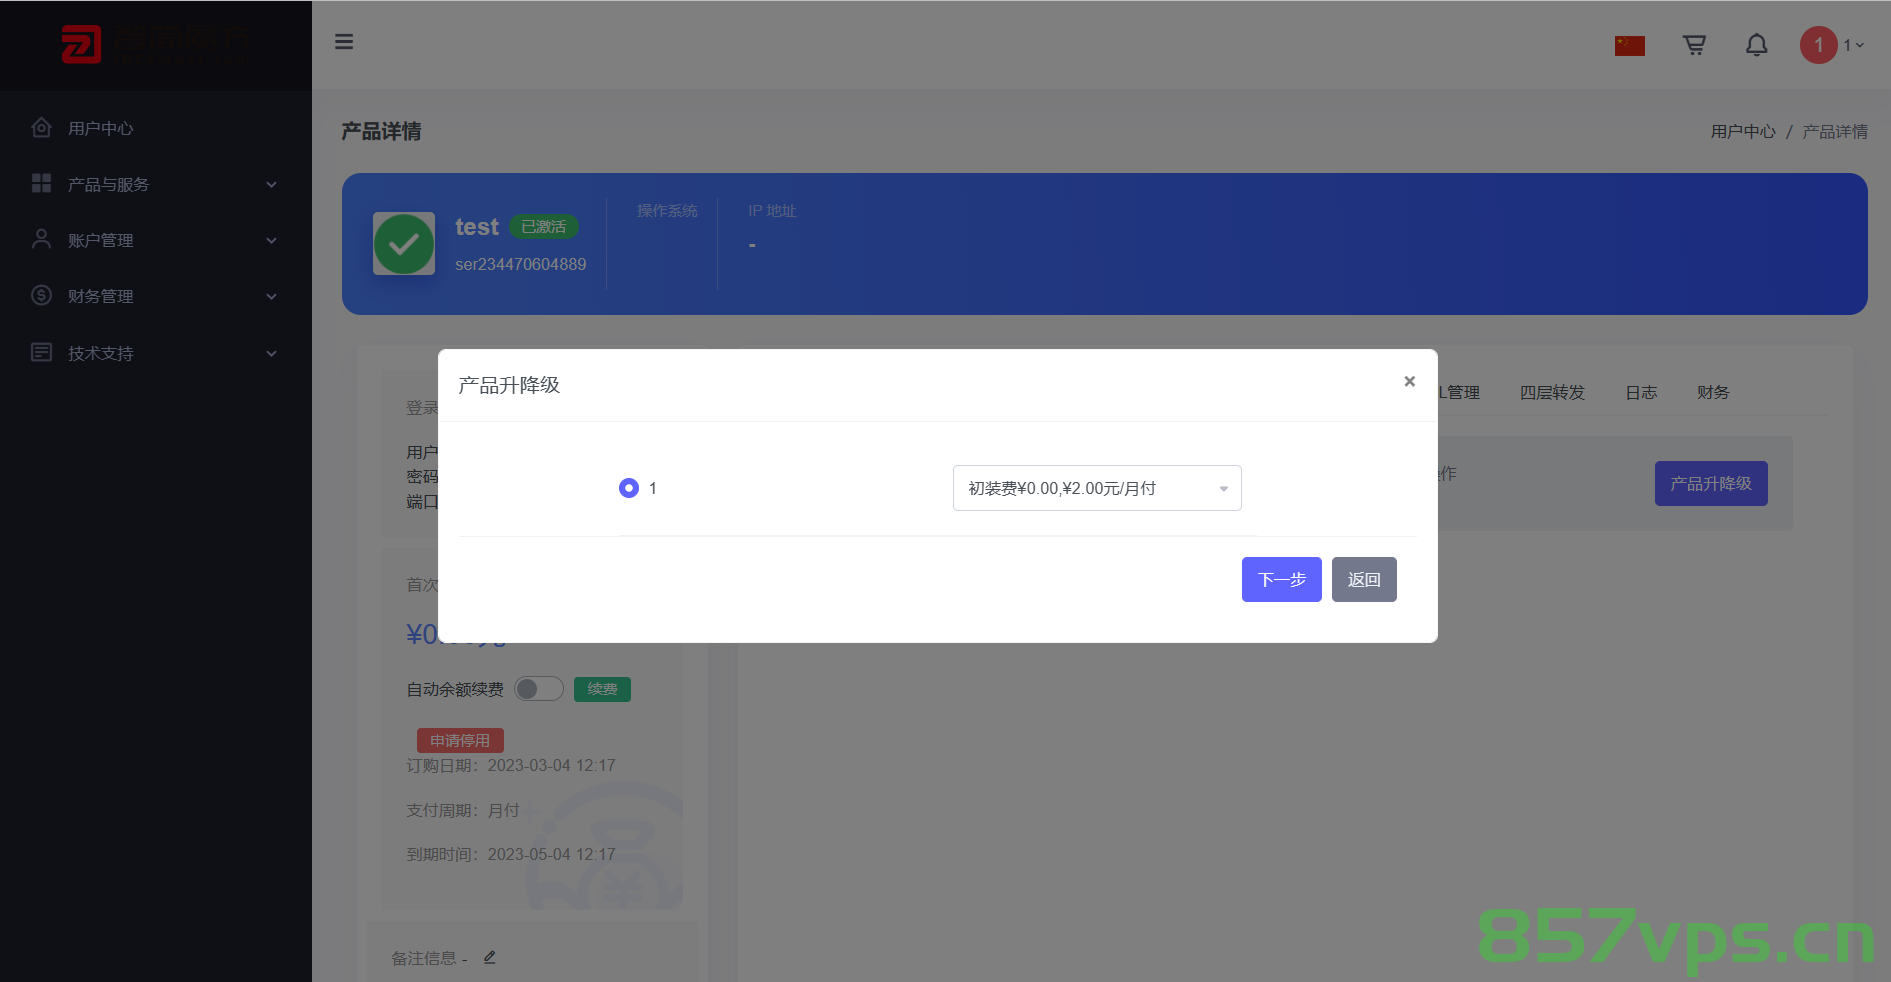Image resolution: width=1891 pixels, height=982 pixels.
Task: Click the Chinese flag language icon
Action: coord(1630,46)
